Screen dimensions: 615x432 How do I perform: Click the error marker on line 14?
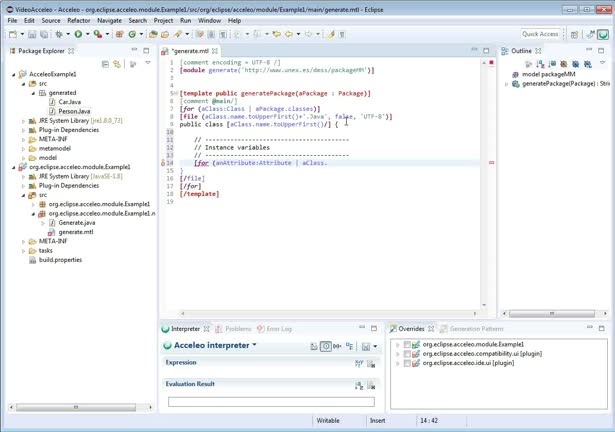pyautogui.click(x=163, y=163)
